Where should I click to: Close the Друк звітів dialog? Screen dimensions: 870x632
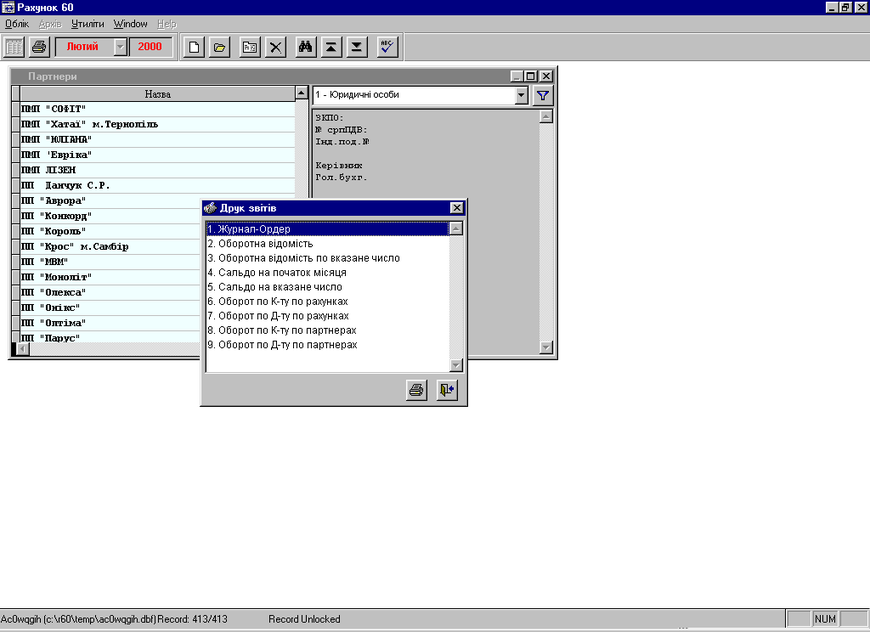click(457, 208)
